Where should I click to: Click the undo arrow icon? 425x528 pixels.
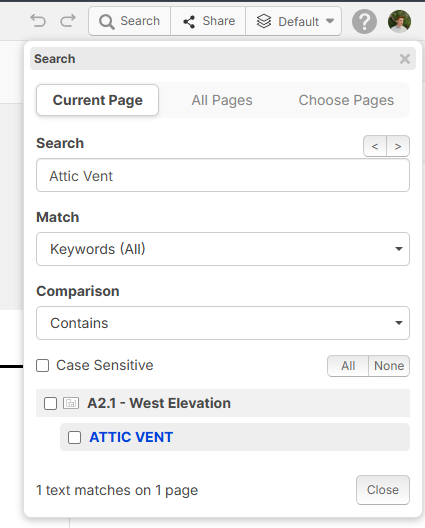click(38, 21)
